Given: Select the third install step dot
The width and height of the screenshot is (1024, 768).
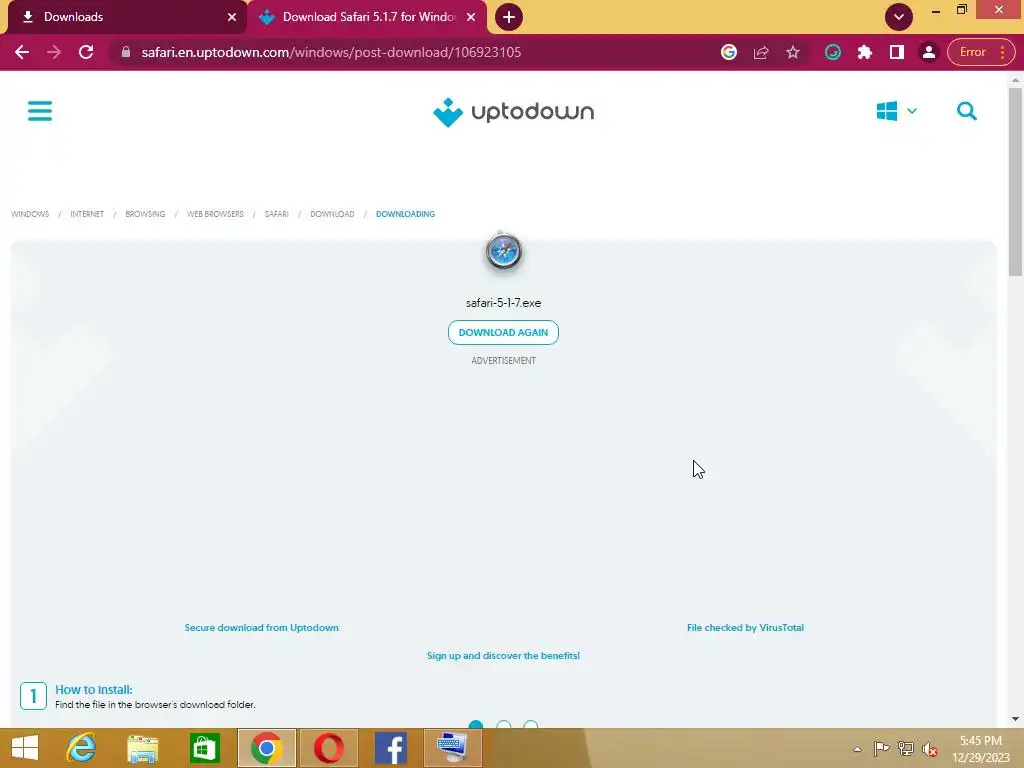Looking at the screenshot, I should 531,725.
